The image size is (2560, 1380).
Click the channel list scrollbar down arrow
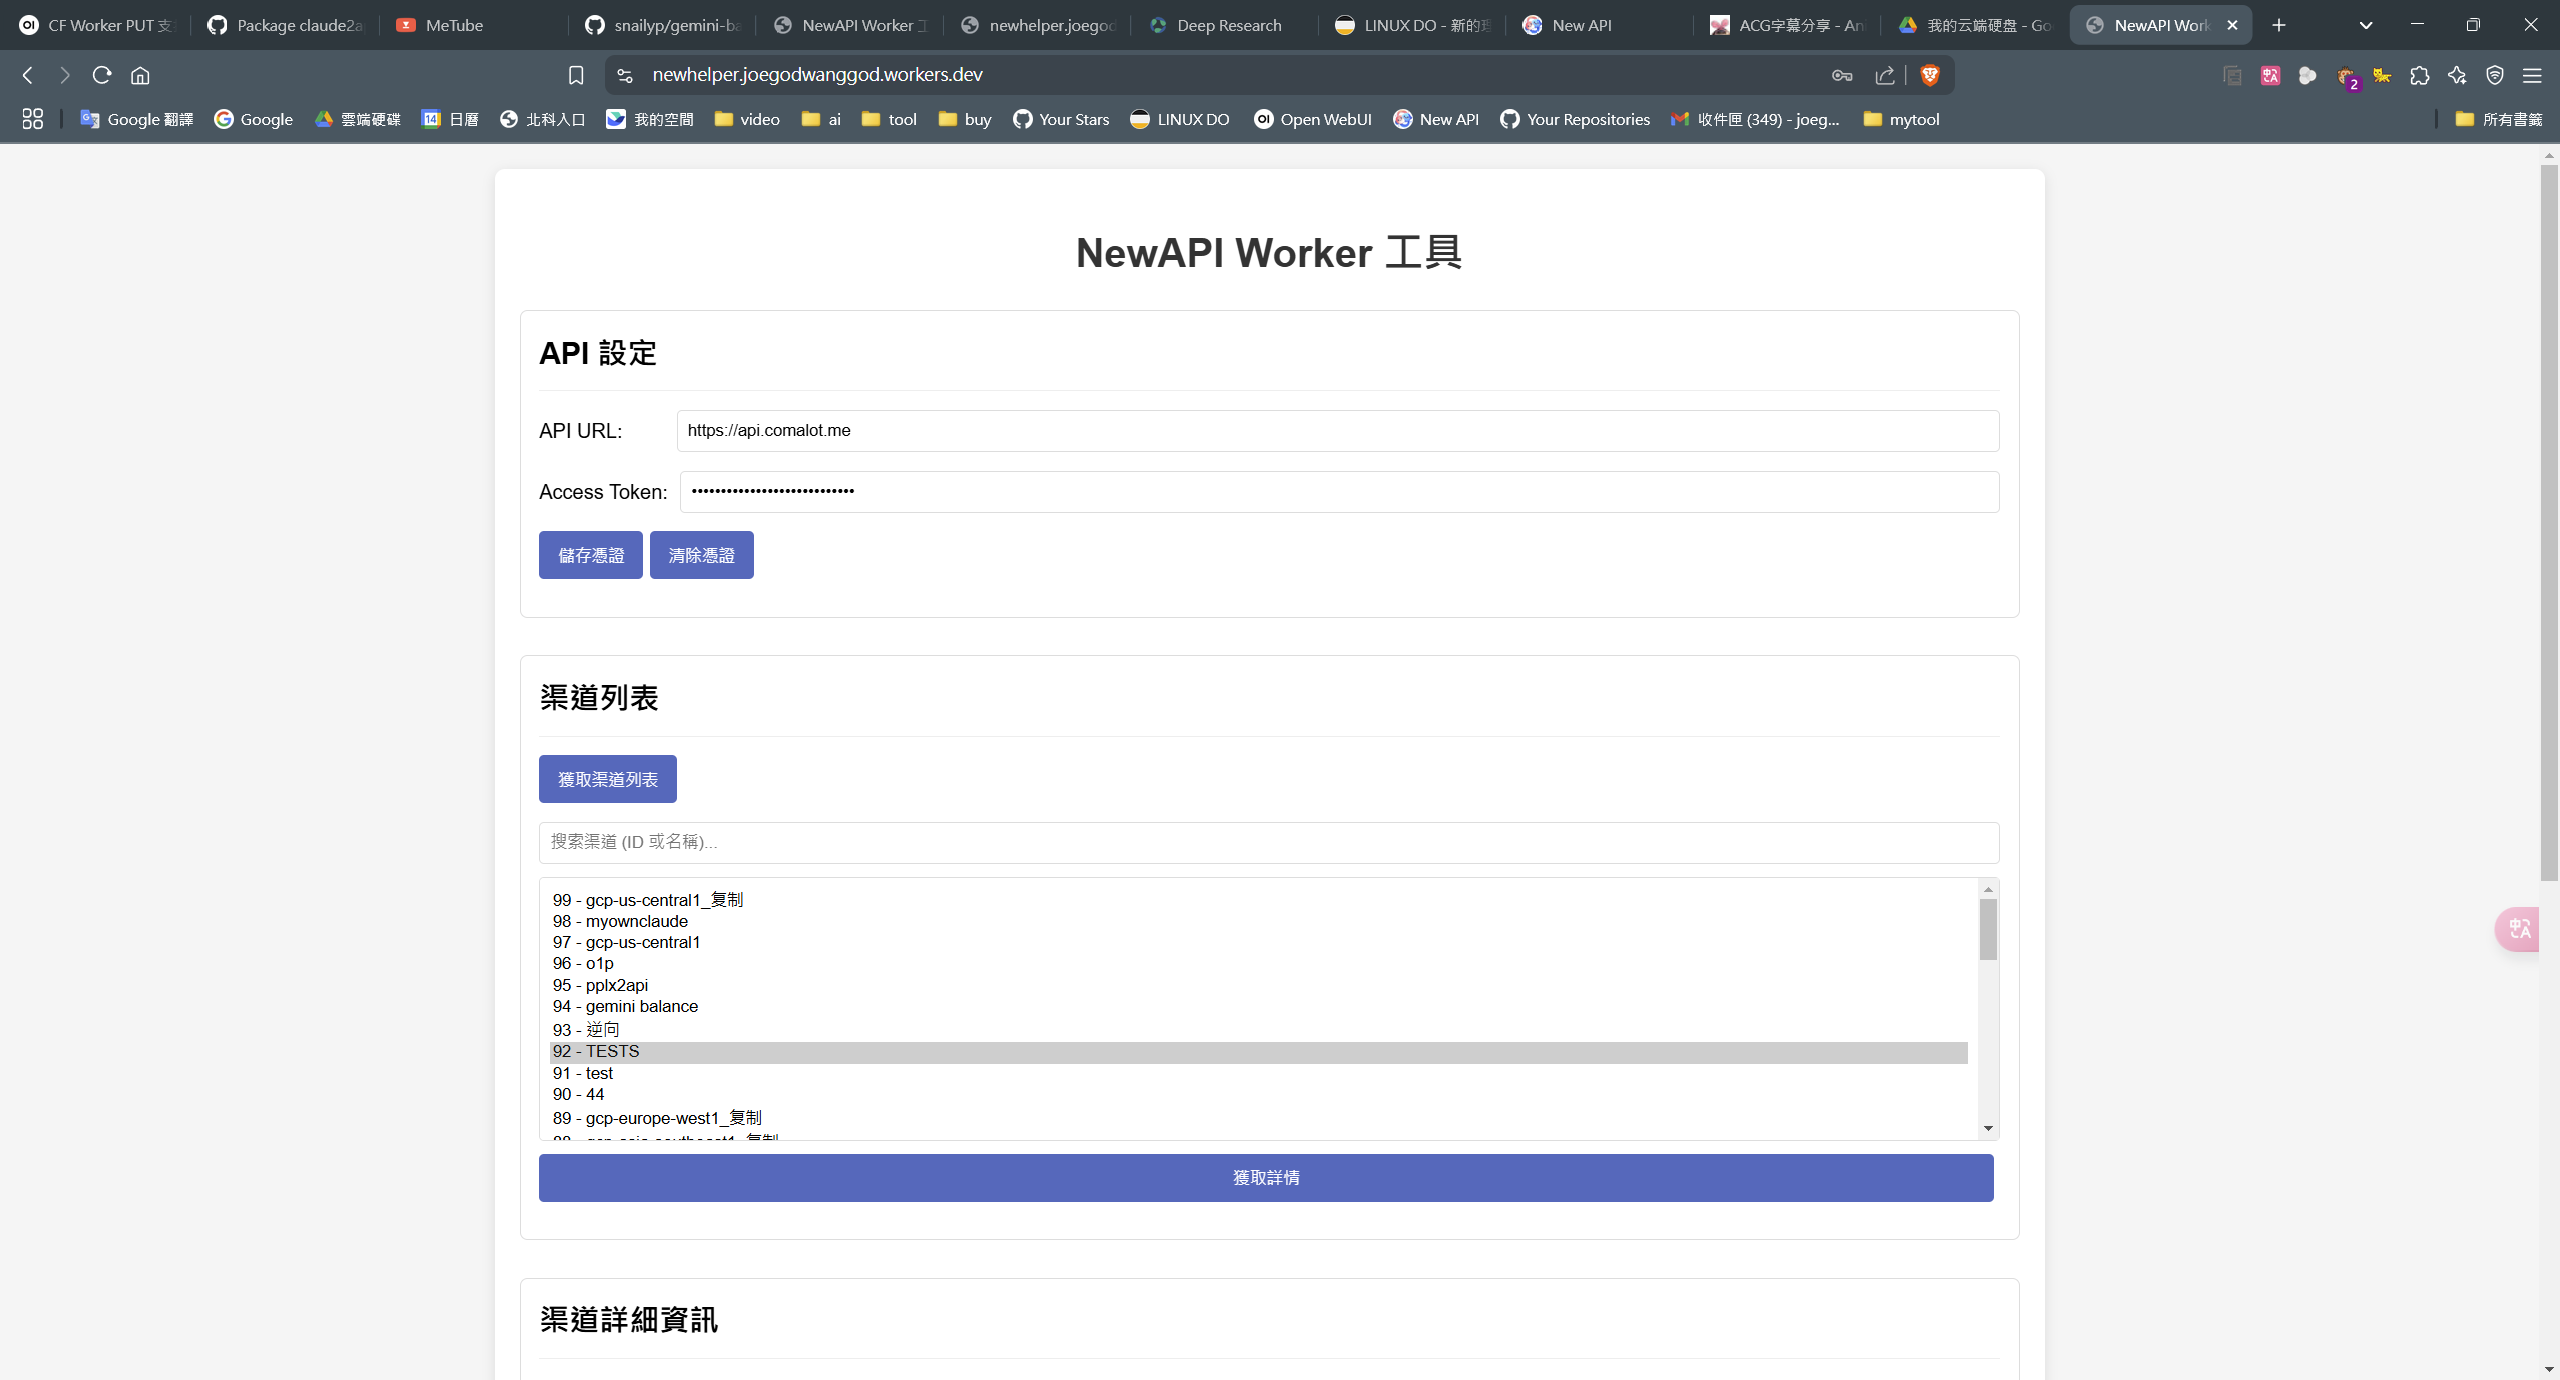(1988, 1128)
